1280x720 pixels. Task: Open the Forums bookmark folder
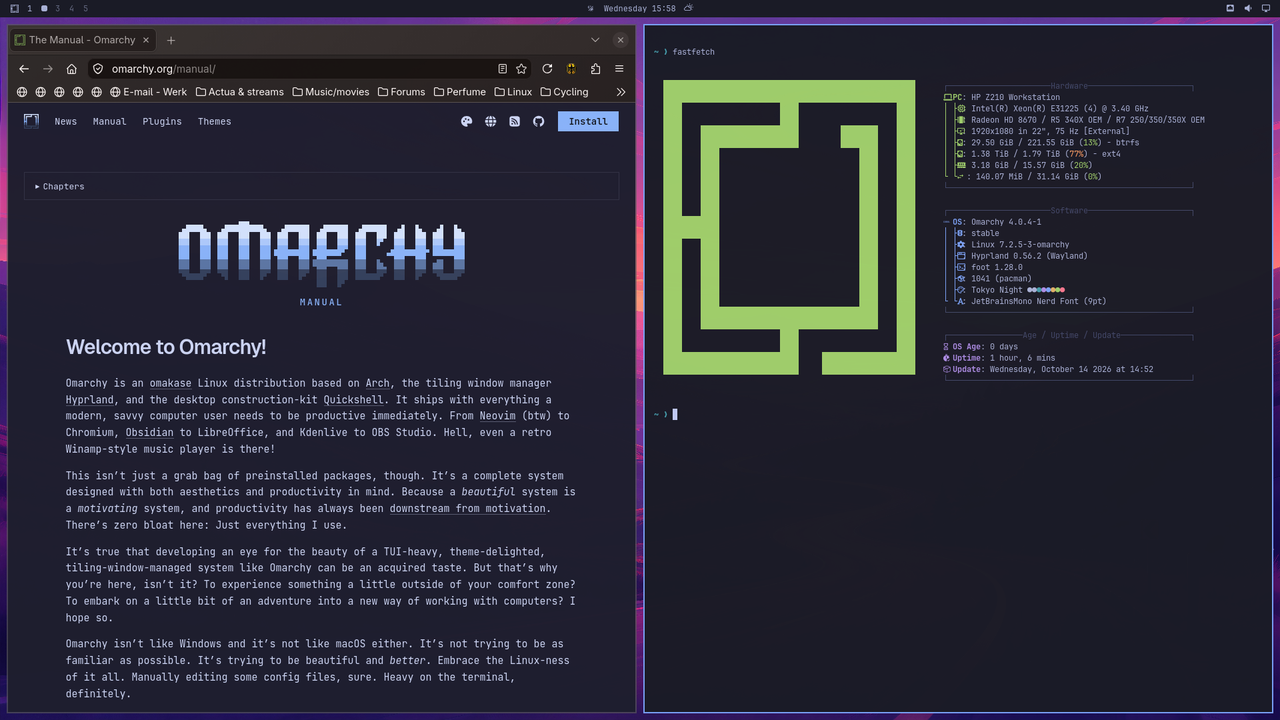(x=401, y=92)
